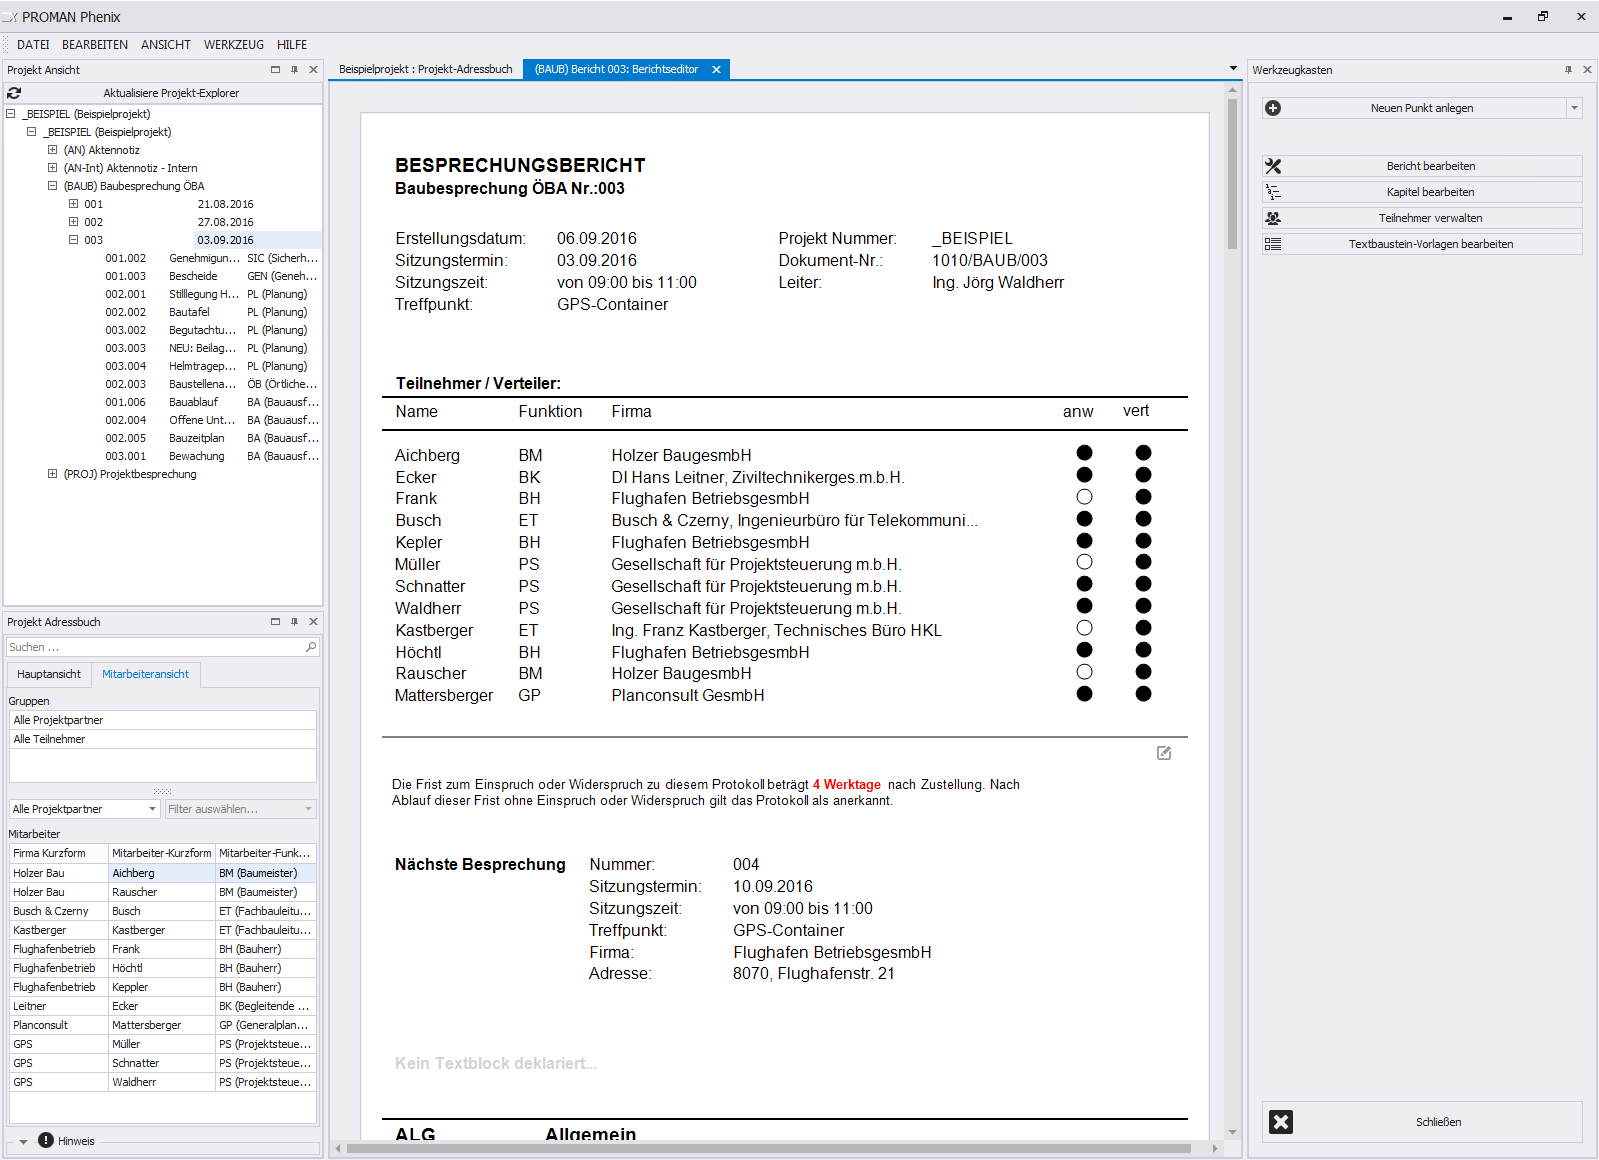Toggle Busch's vert distribution circle
This screenshot has width=1599, height=1160.
1143,519
